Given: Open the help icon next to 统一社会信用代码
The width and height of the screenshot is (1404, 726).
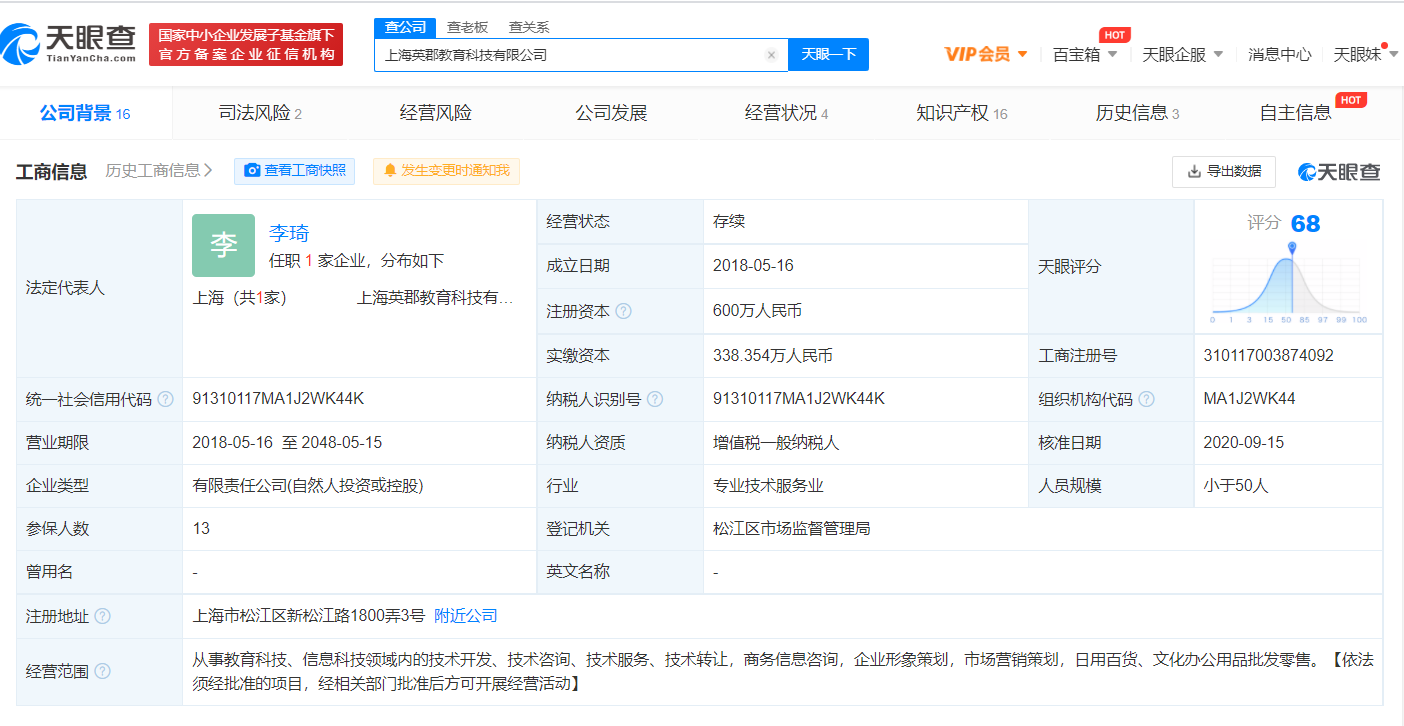Looking at the screenshot, I should tap(165, 399).
